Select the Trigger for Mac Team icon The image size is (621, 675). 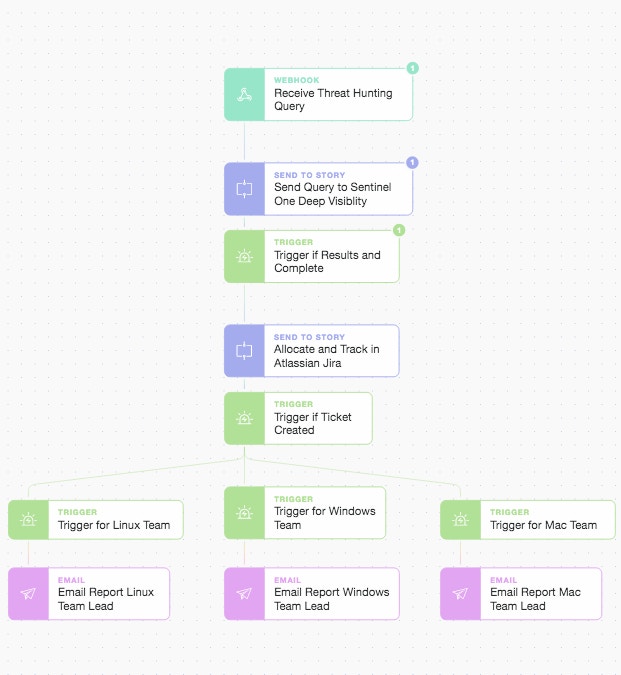[460, 520]
